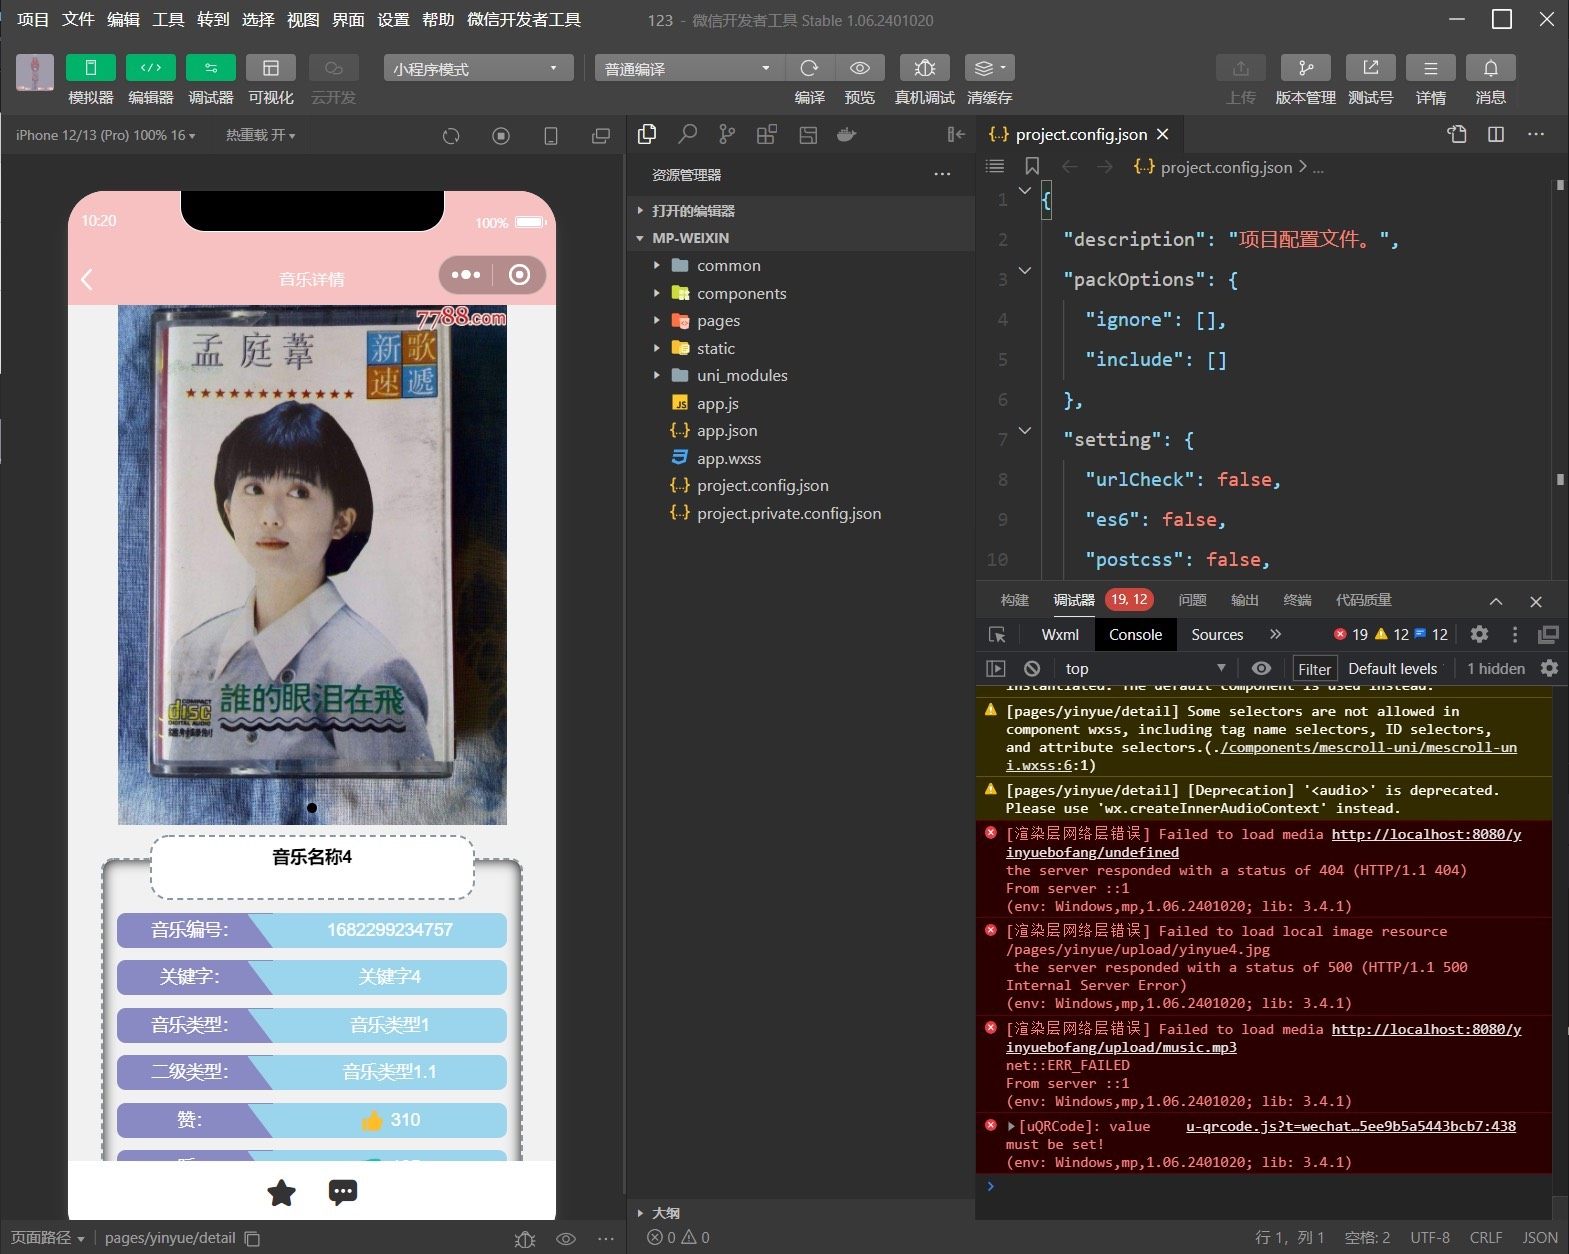Open the source control branch icon
Screen dimensions: 1569x1254
point(727,134)
